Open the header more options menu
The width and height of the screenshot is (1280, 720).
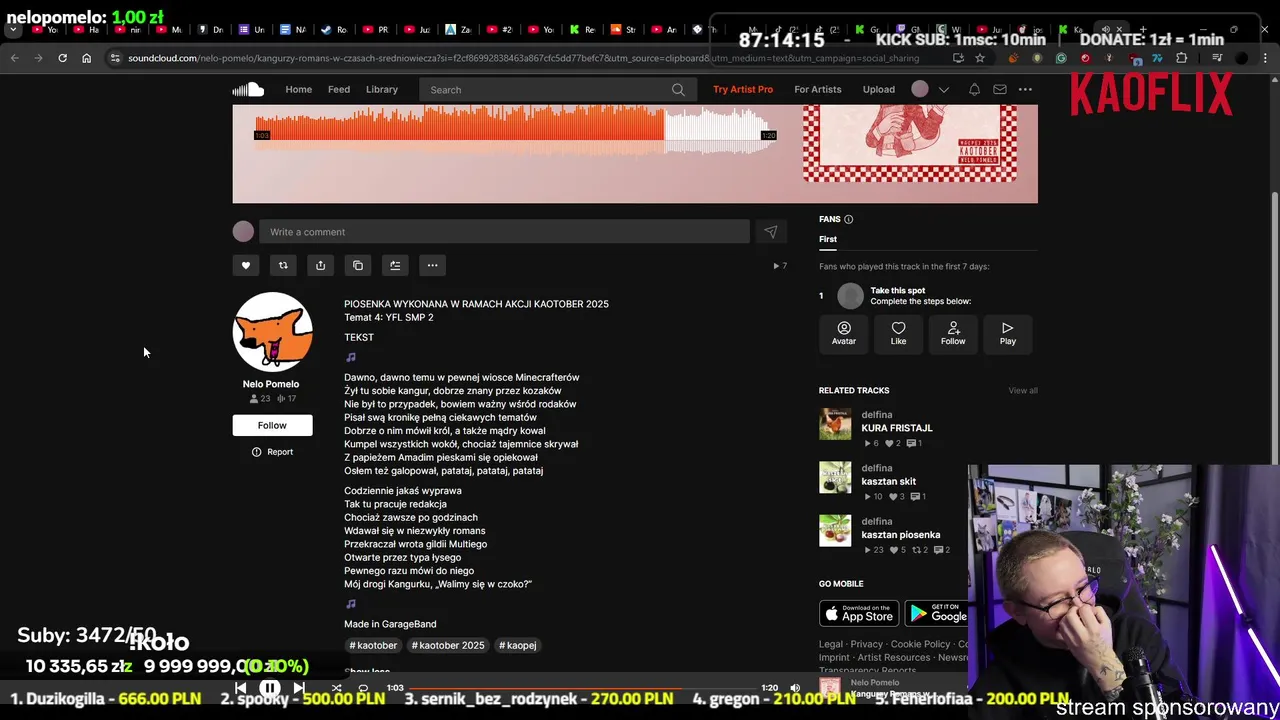click(x=1025, y=90)
